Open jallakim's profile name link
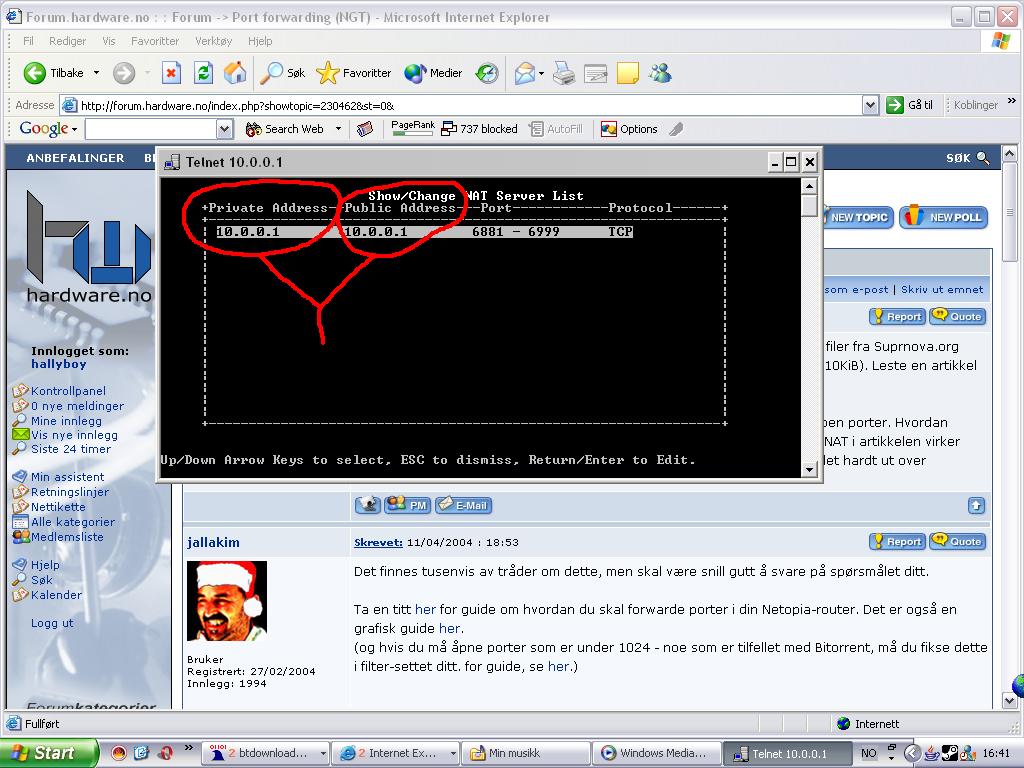 click(x=213, y=542)
